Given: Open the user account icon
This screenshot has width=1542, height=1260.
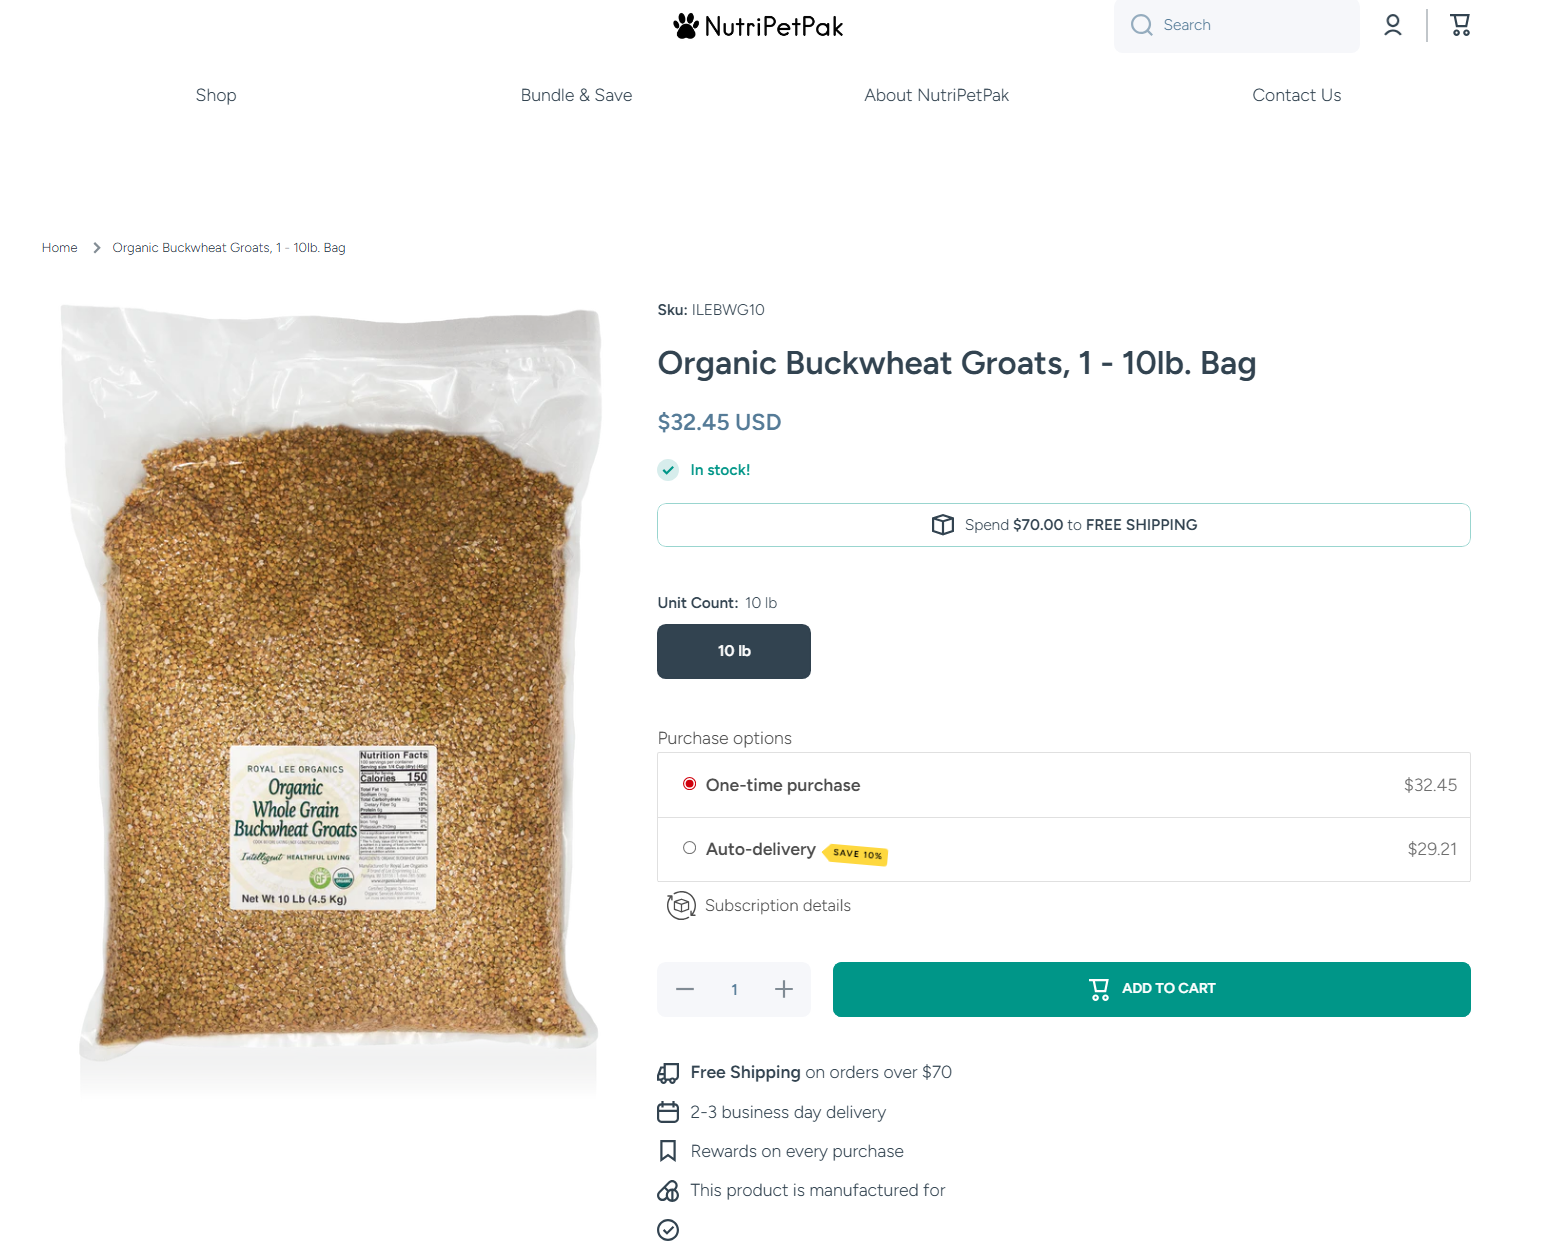Looking at the screenshot, I should point(1392,25).
